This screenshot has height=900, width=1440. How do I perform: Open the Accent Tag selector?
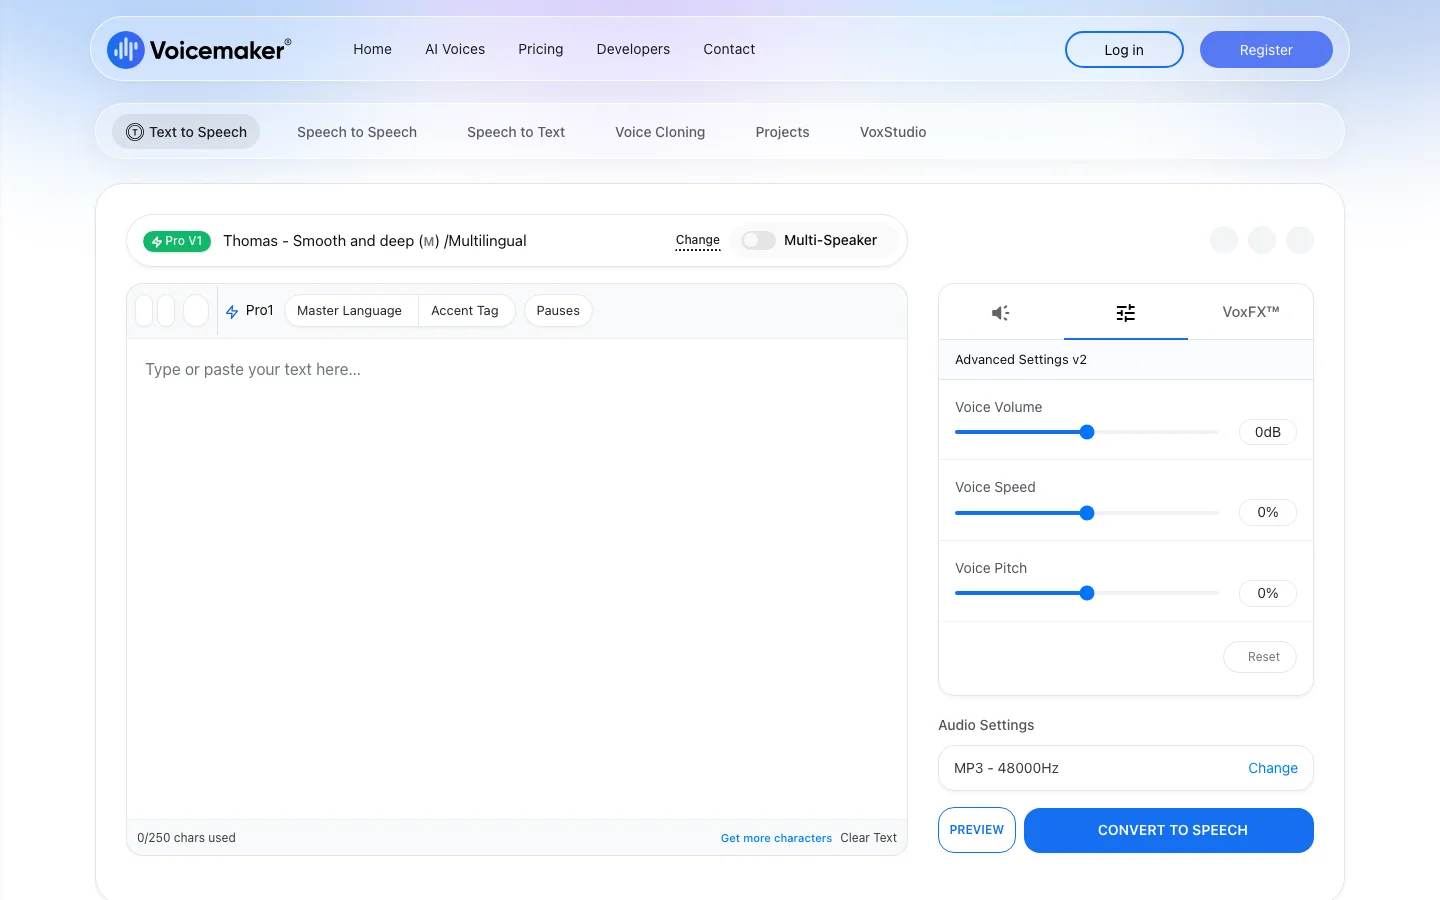pyautogui.click(x=465, y=311)
